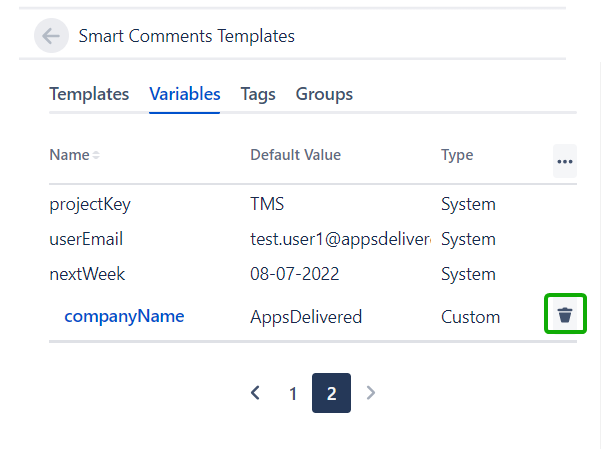
Task: Click the Default Value column header
Action: (295, 155)
